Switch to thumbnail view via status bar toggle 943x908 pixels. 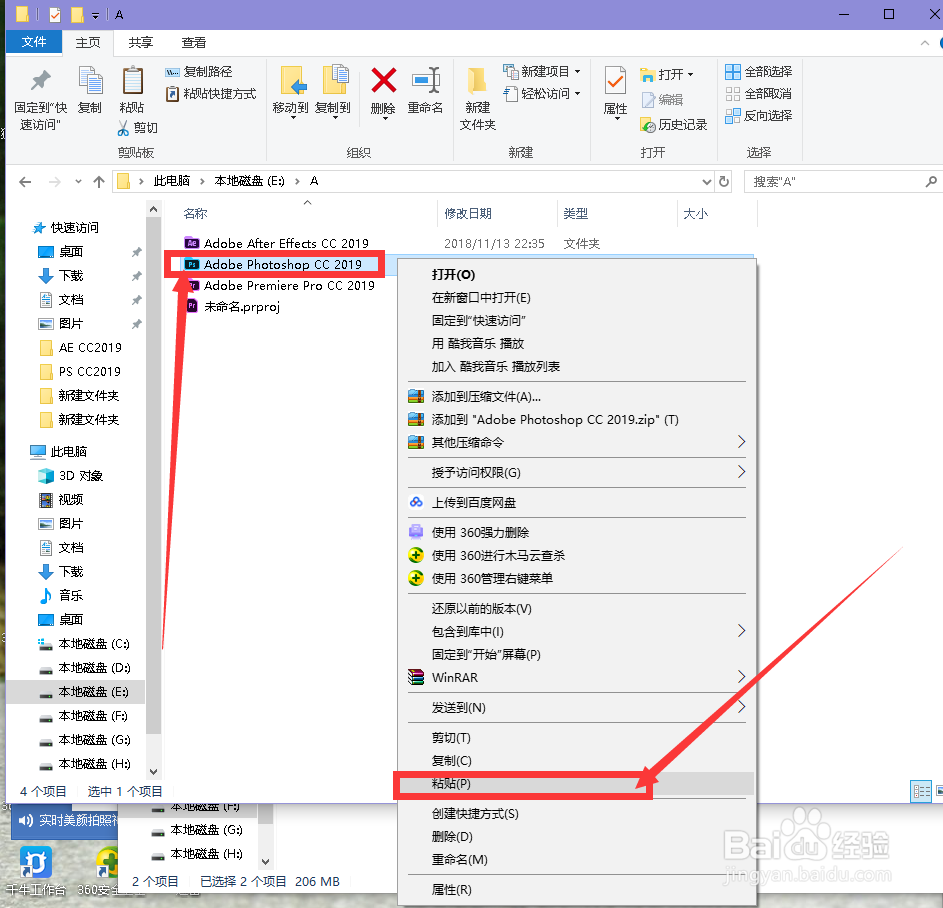coord(938,790)
